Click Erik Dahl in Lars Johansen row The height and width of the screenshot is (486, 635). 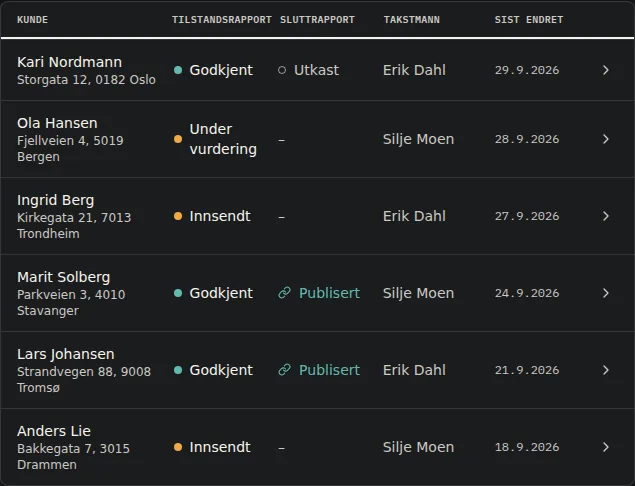(x=414, y=370)
